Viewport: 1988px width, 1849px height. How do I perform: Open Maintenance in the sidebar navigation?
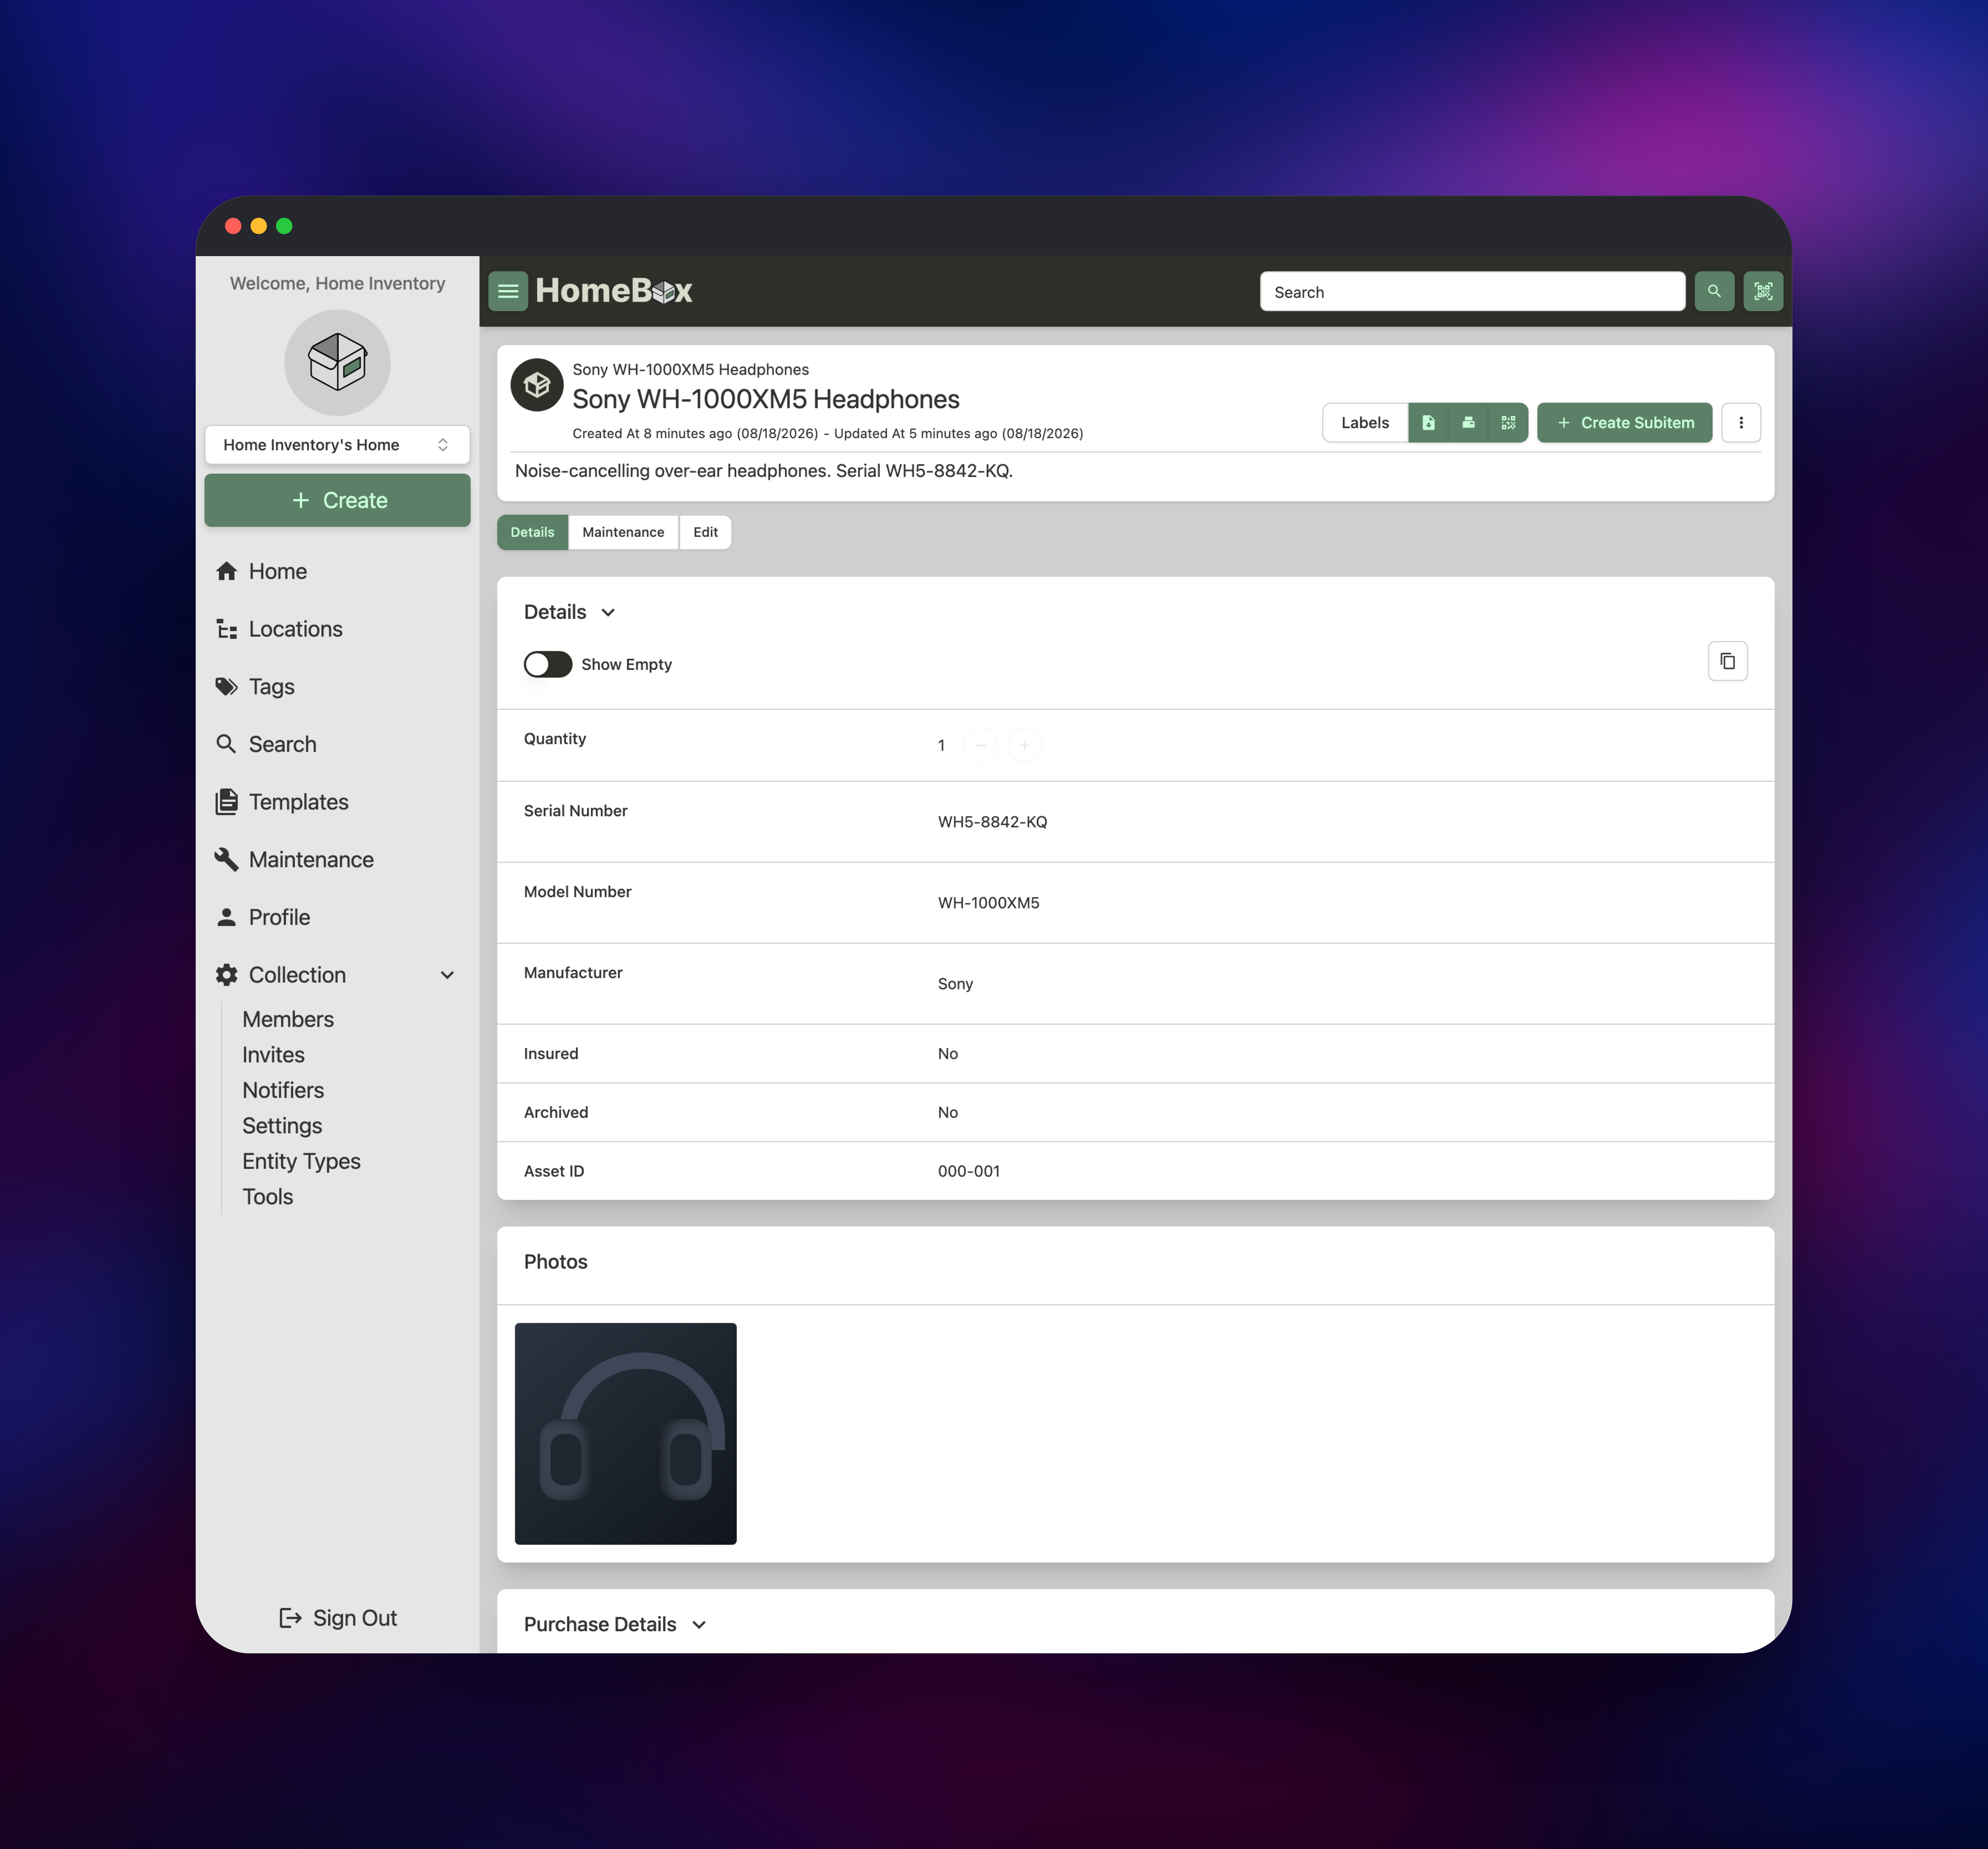pos(337,860)
